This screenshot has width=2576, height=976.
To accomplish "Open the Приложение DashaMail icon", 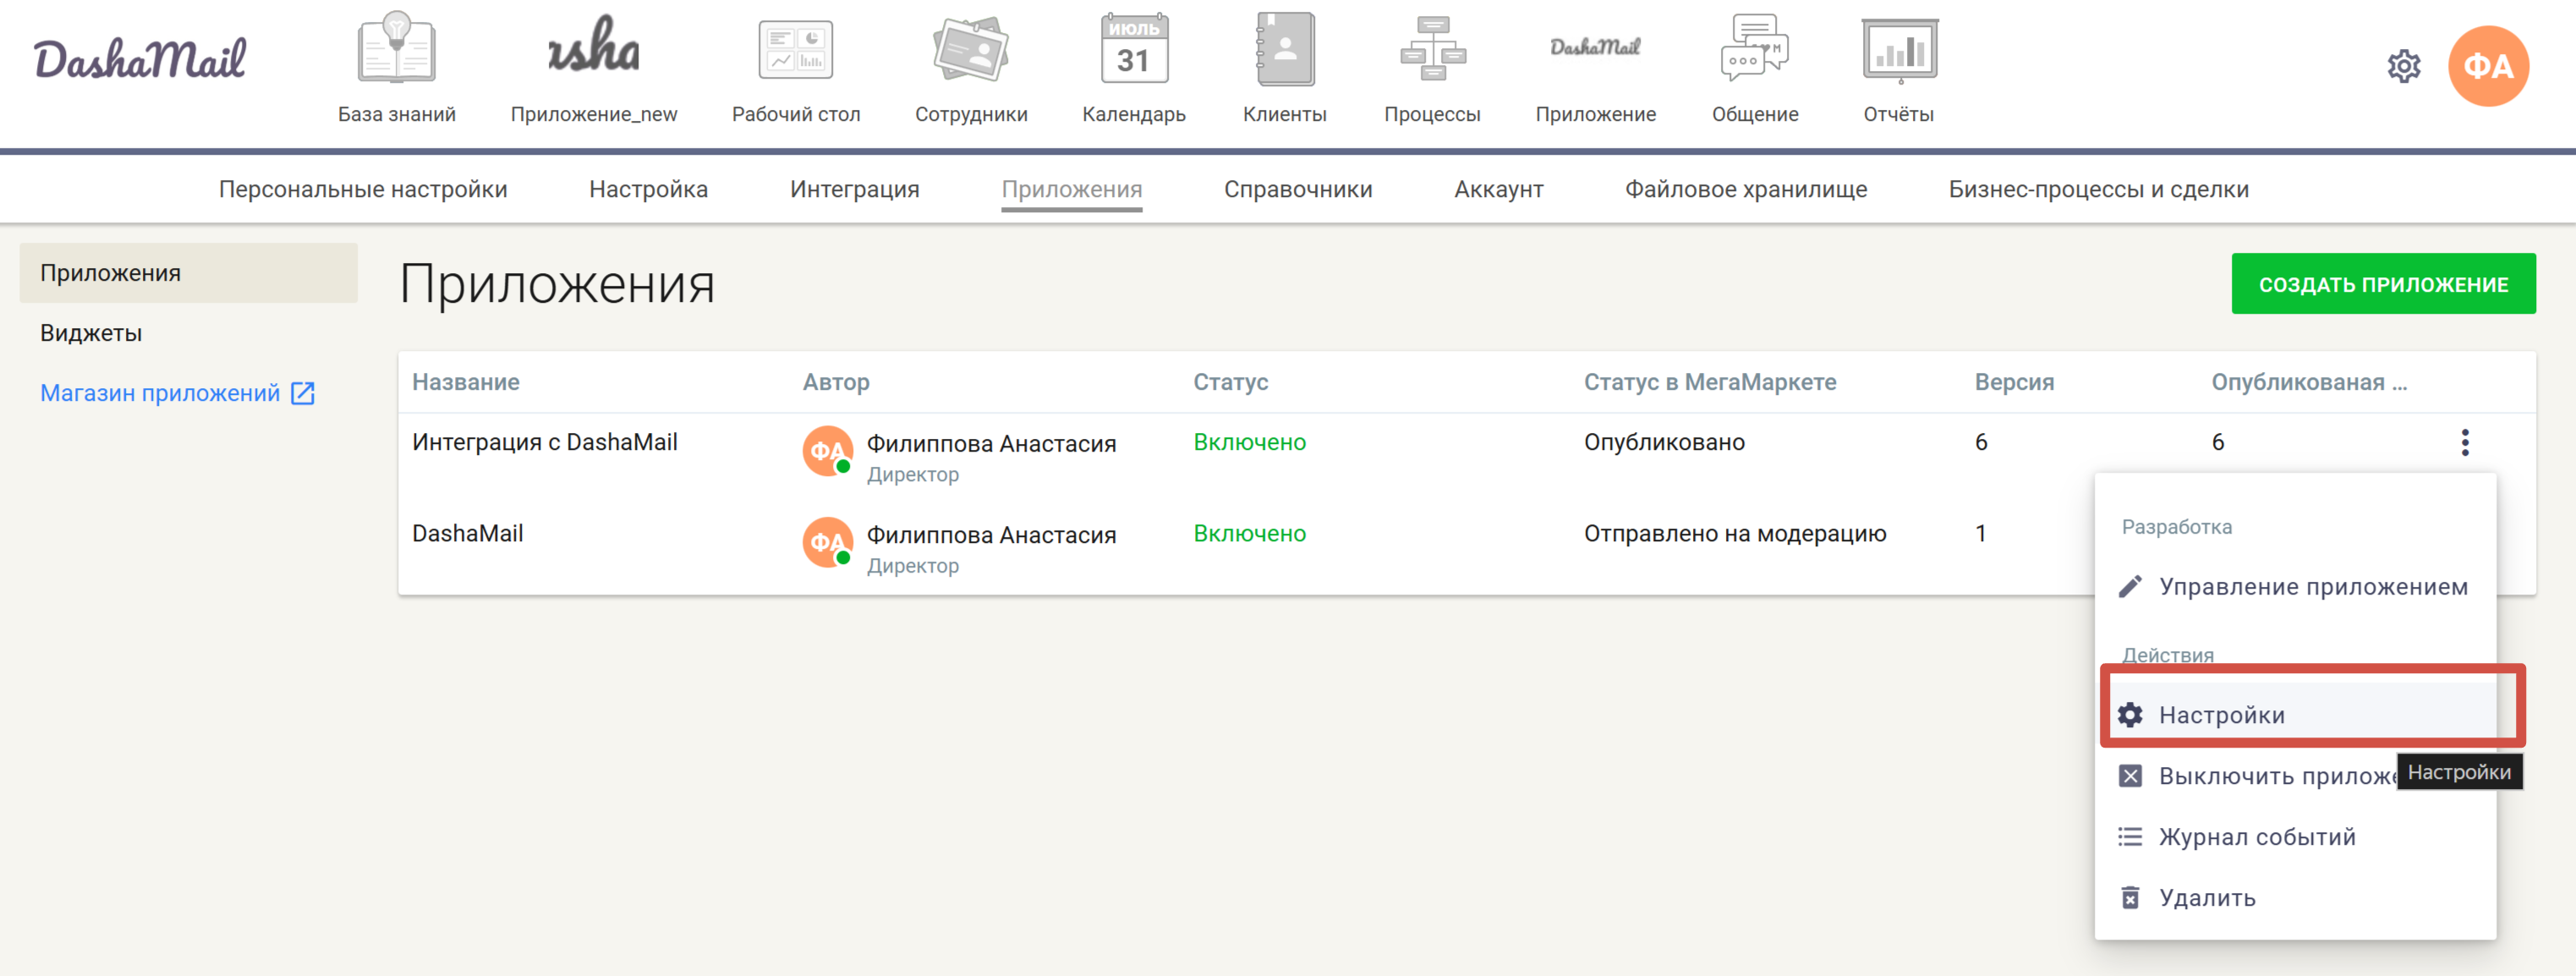I will pyautogui.click(x=1595, y=47).
